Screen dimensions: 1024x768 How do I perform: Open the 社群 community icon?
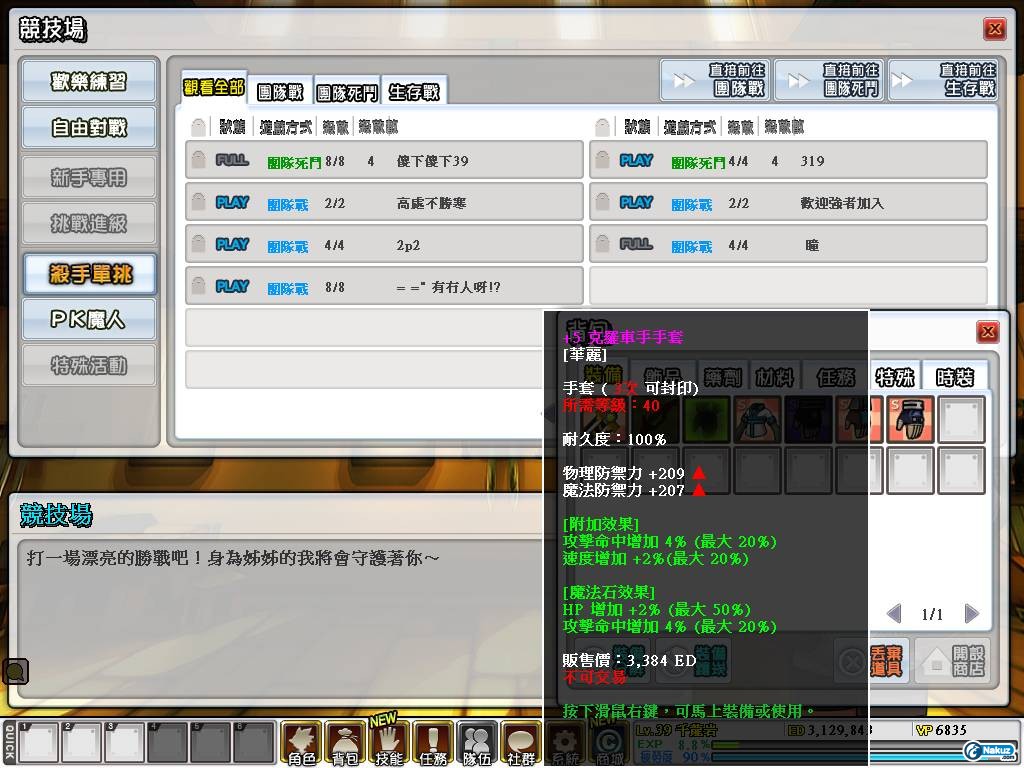coord(521,743)
